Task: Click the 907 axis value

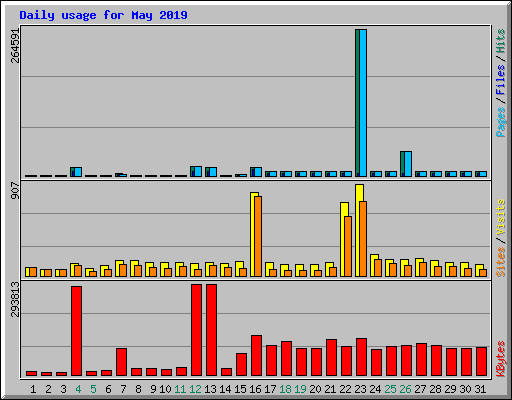Action: pyautogui.click(x=15, y=191)
